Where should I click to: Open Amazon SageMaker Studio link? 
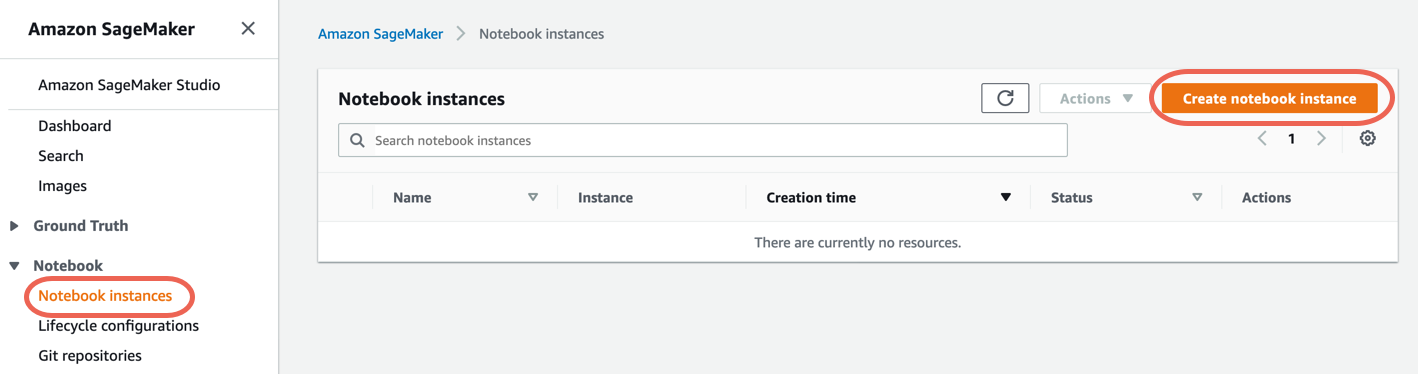(x=129, y=85)
